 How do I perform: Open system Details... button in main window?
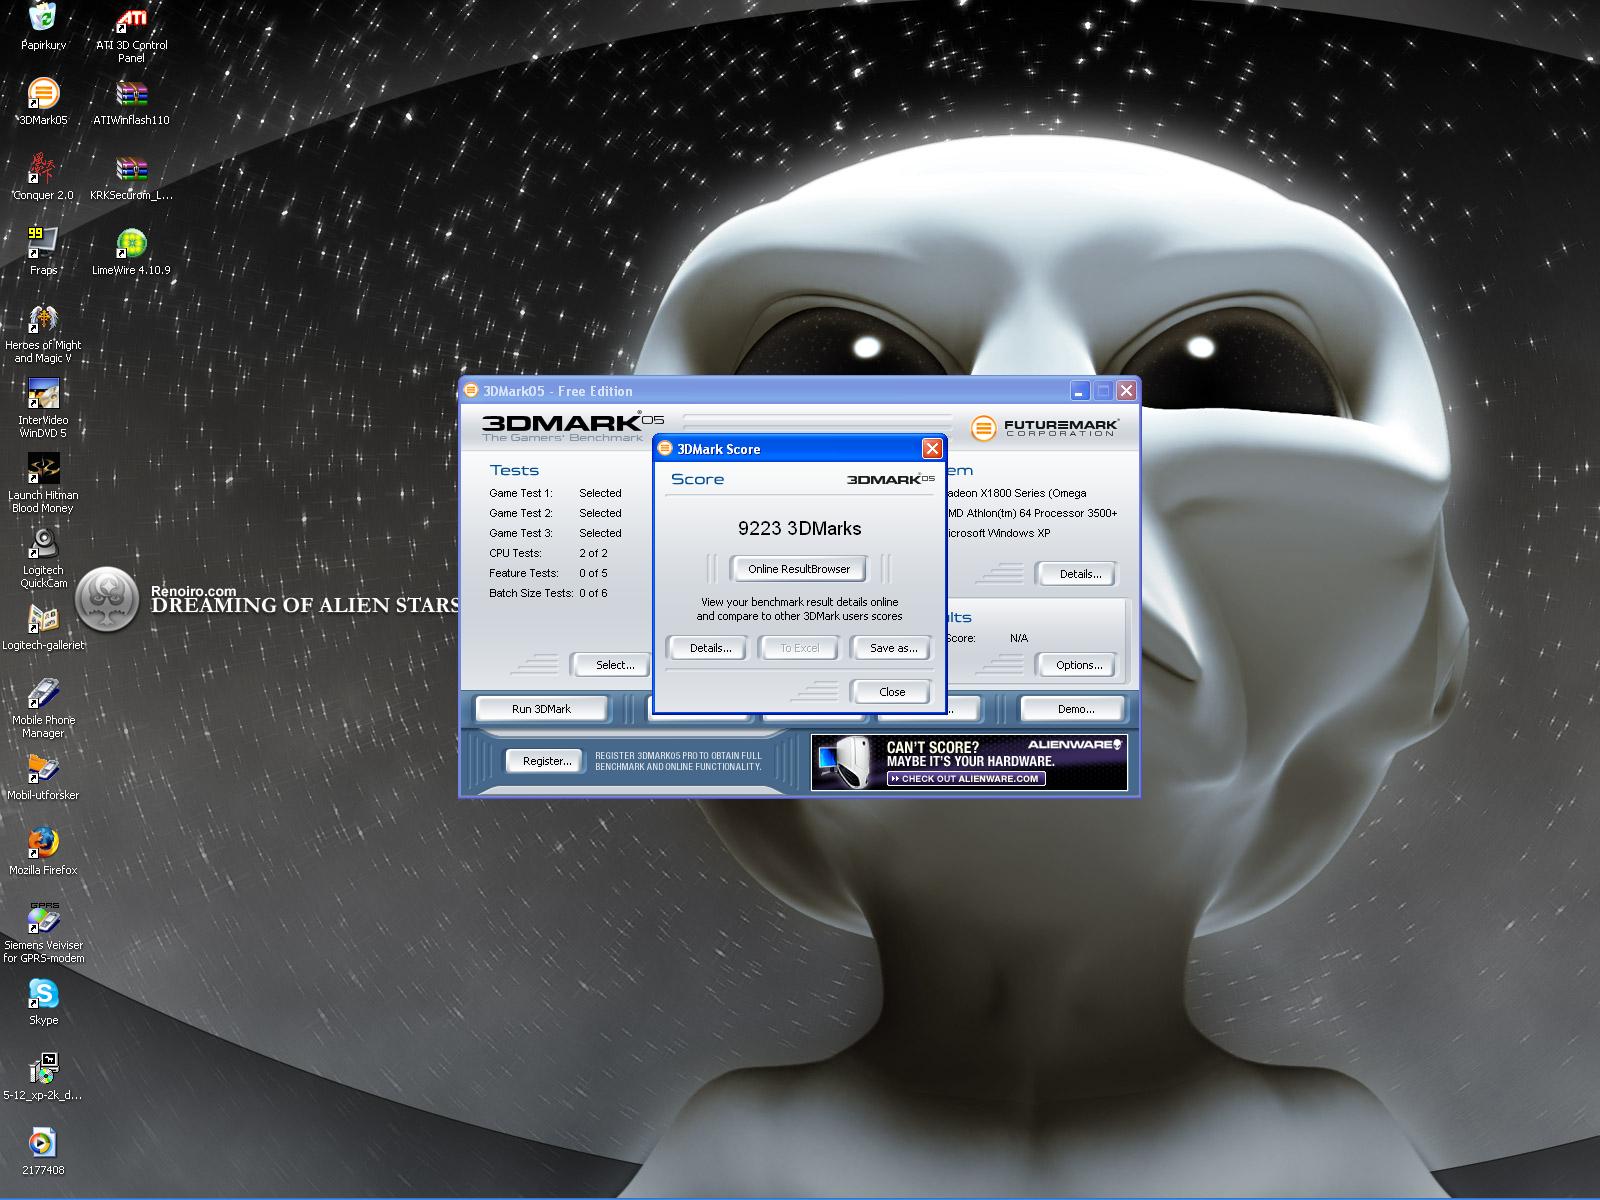point(1079,574)
